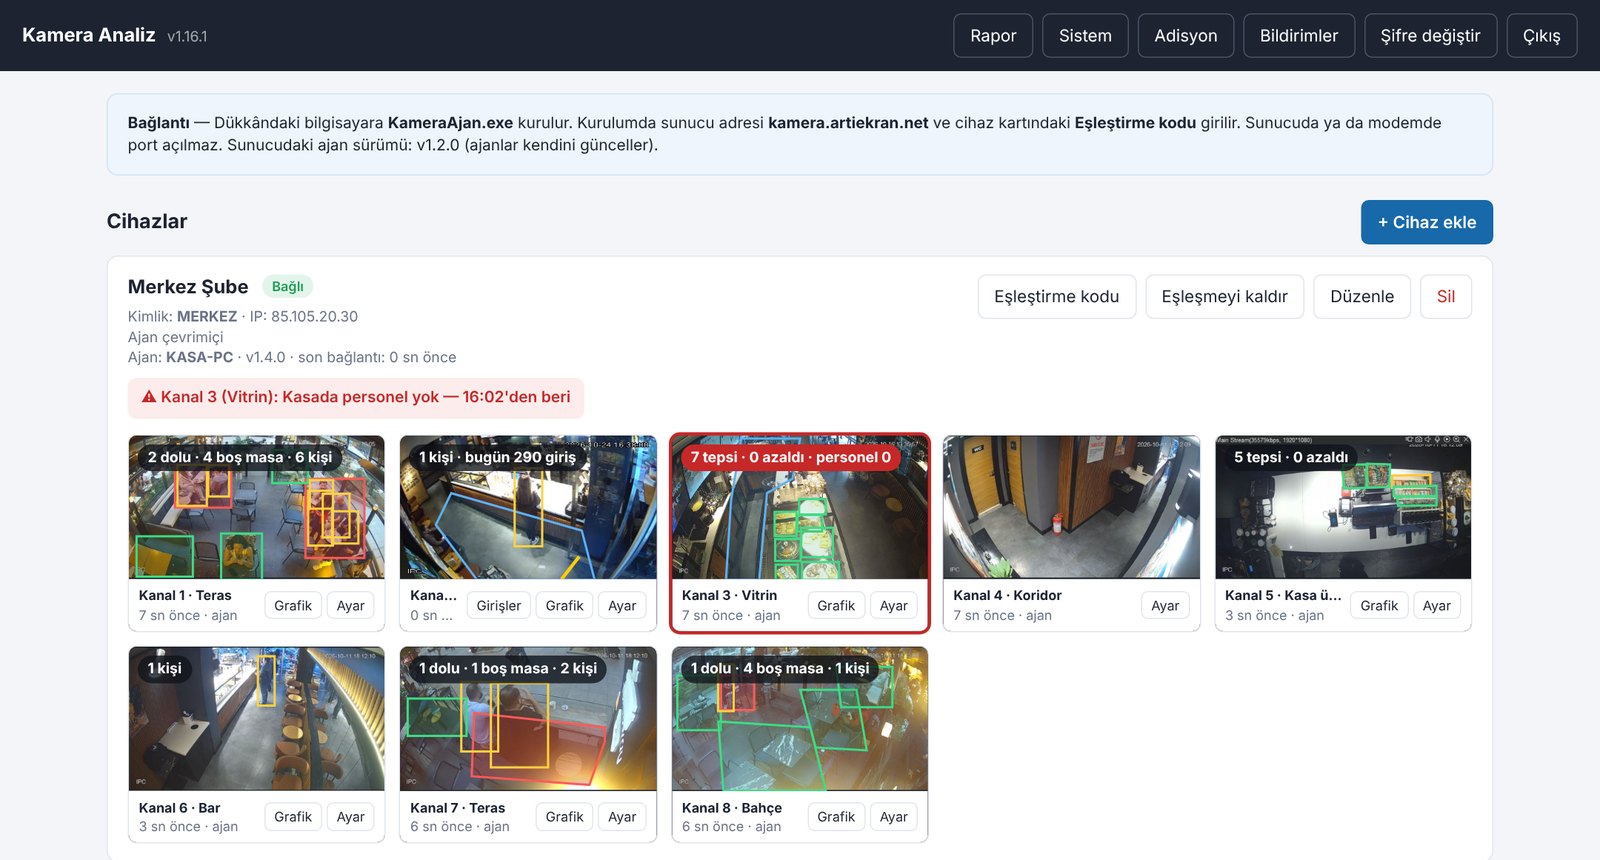This screenshot has width=1600, height=860.
Task: Open Kanal 1 · Teras camera thumbnail
Action: click(256, 507)
